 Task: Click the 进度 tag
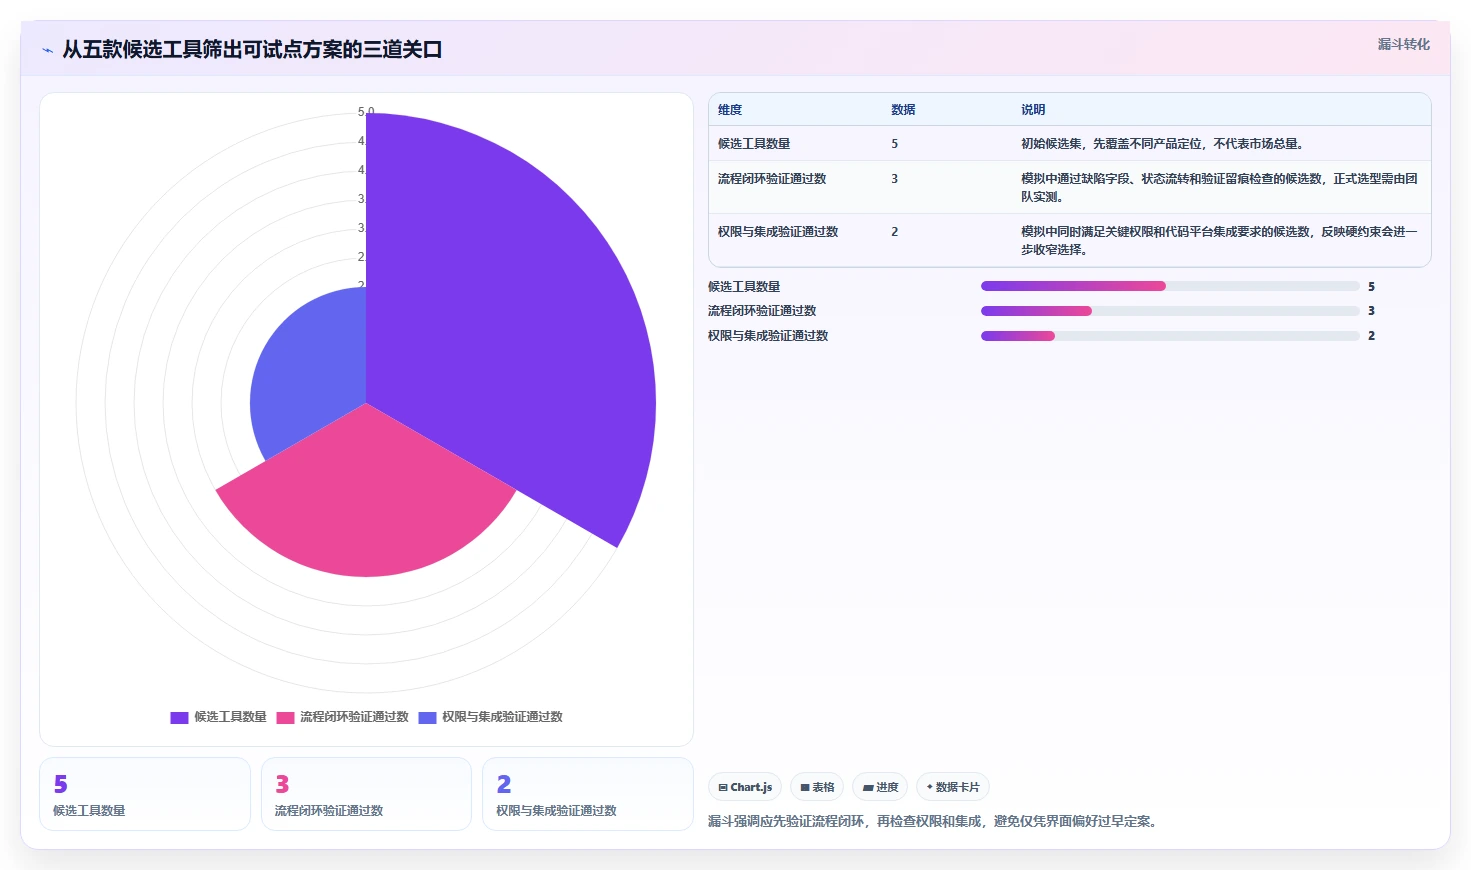[880, 787]
